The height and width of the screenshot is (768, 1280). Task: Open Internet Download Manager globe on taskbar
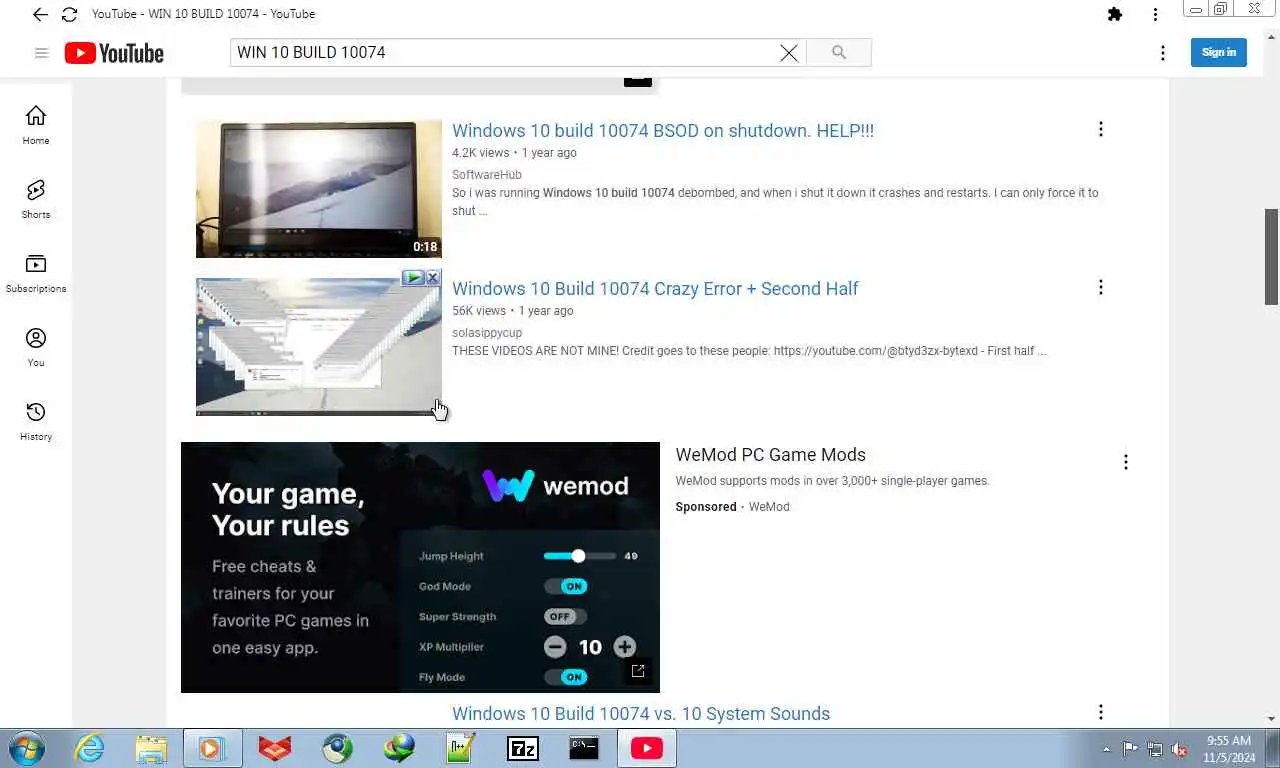coord(399,749)
